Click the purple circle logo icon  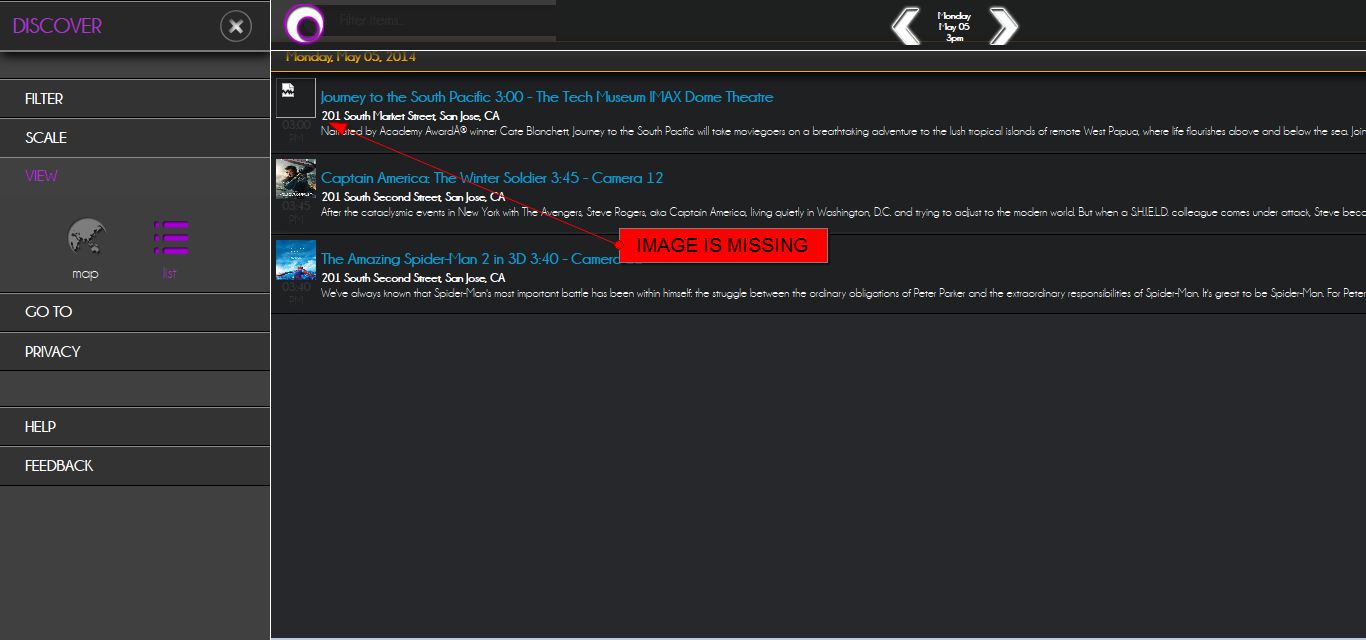point(304,24)
